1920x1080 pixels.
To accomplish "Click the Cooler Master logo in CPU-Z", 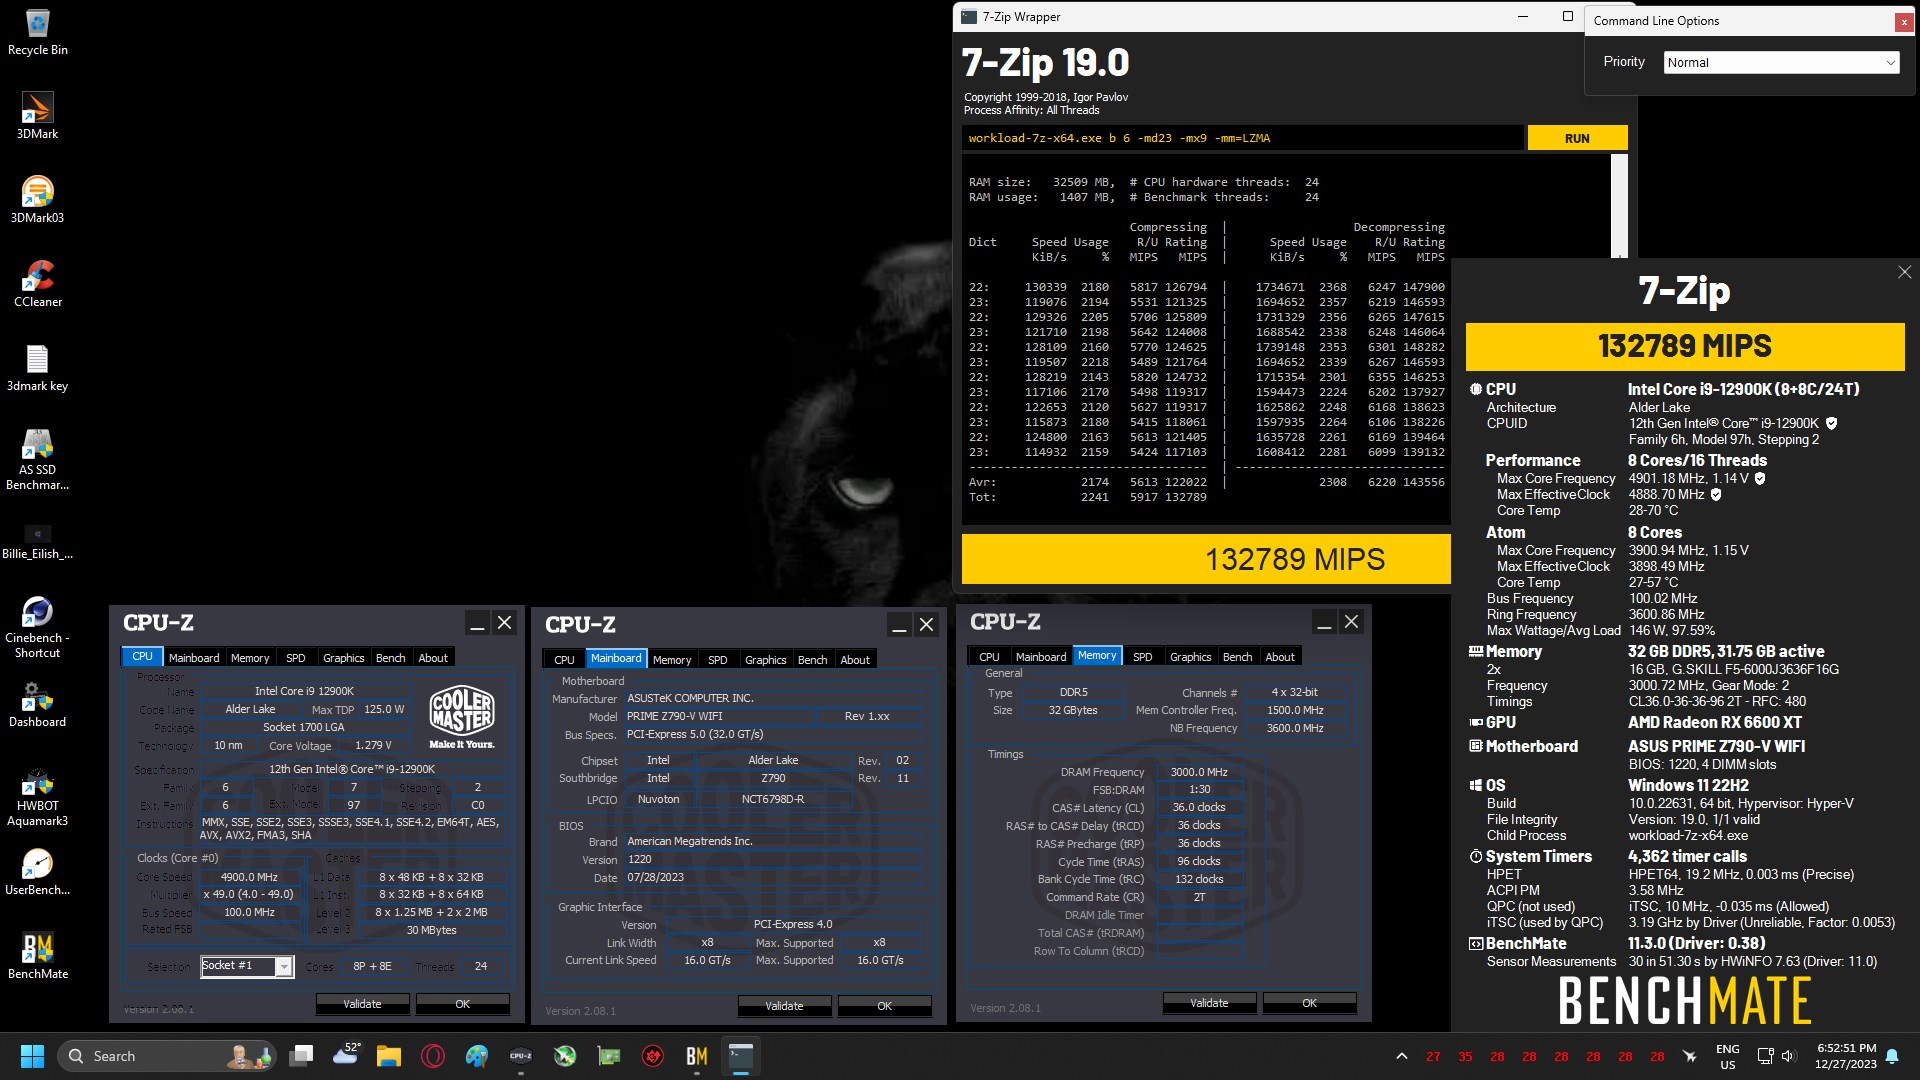I will tap(461, 716).
